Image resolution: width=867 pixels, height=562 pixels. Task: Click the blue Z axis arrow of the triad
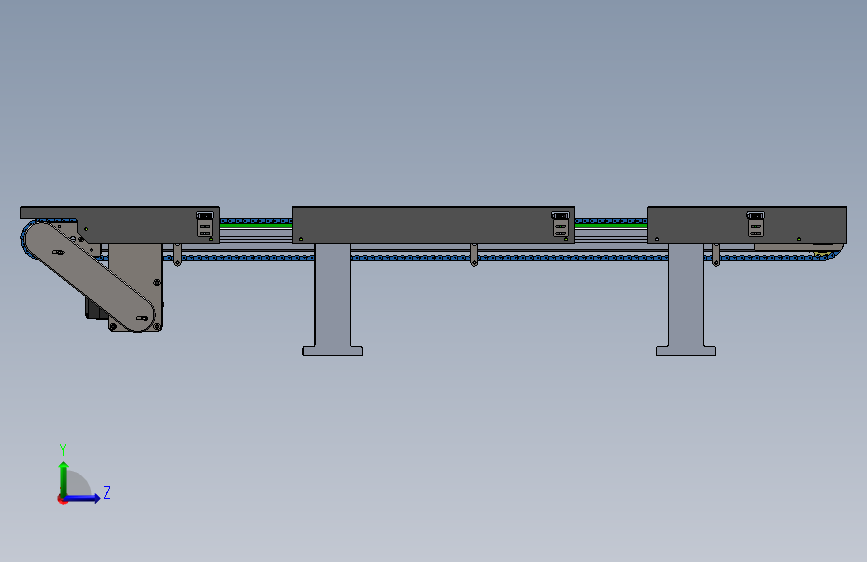[82, 498]
